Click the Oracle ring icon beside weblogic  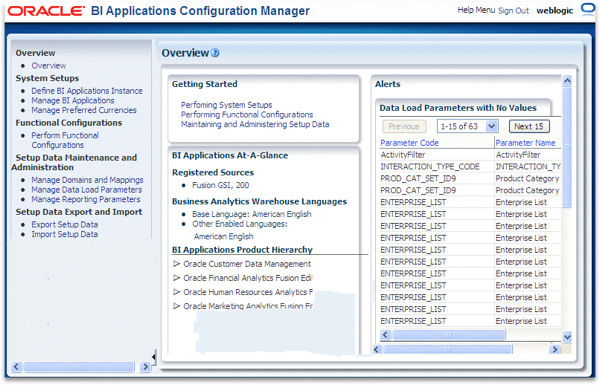[x=587, y=10]
